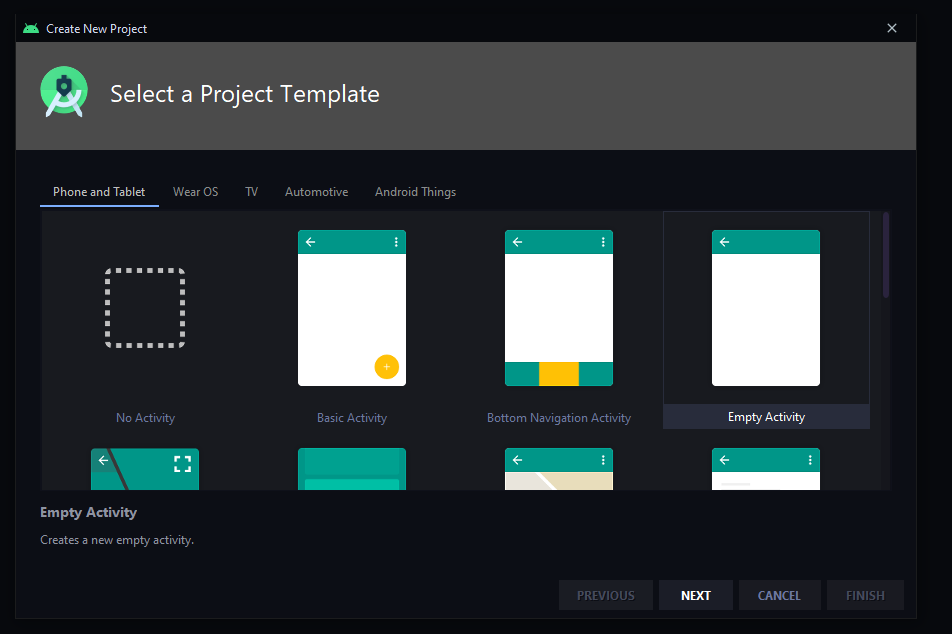Select the No Activity template
Screen dimensions: 952x634
[145, 308]
